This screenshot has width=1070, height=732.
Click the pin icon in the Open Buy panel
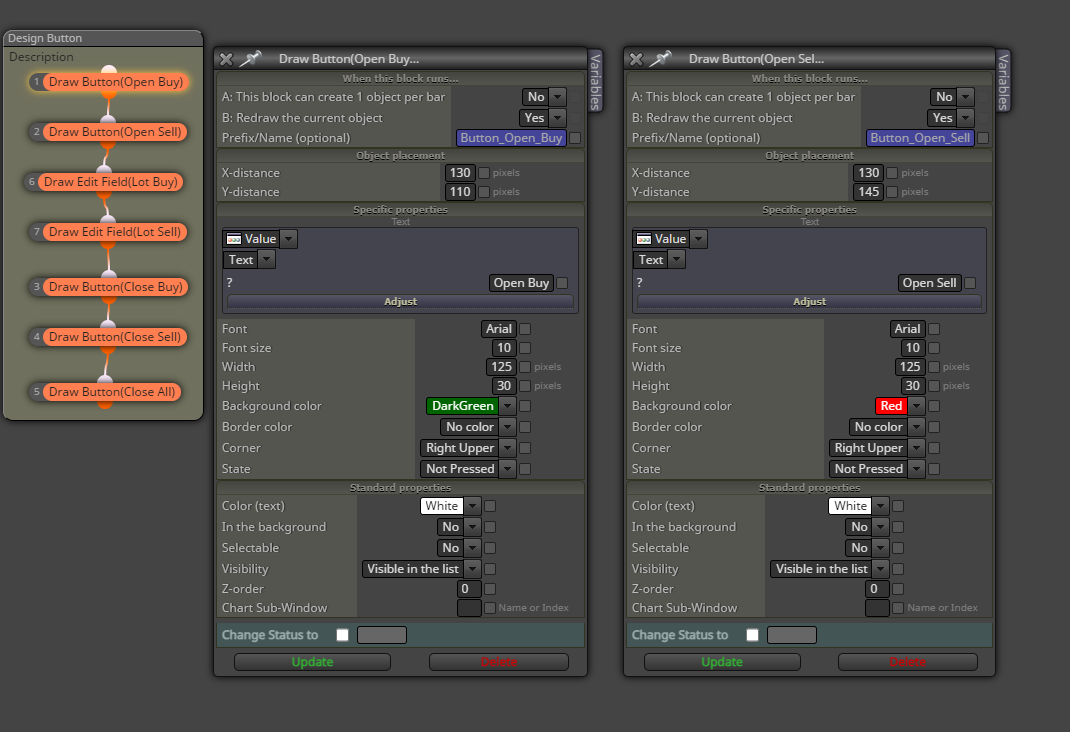tap(251, 59)
